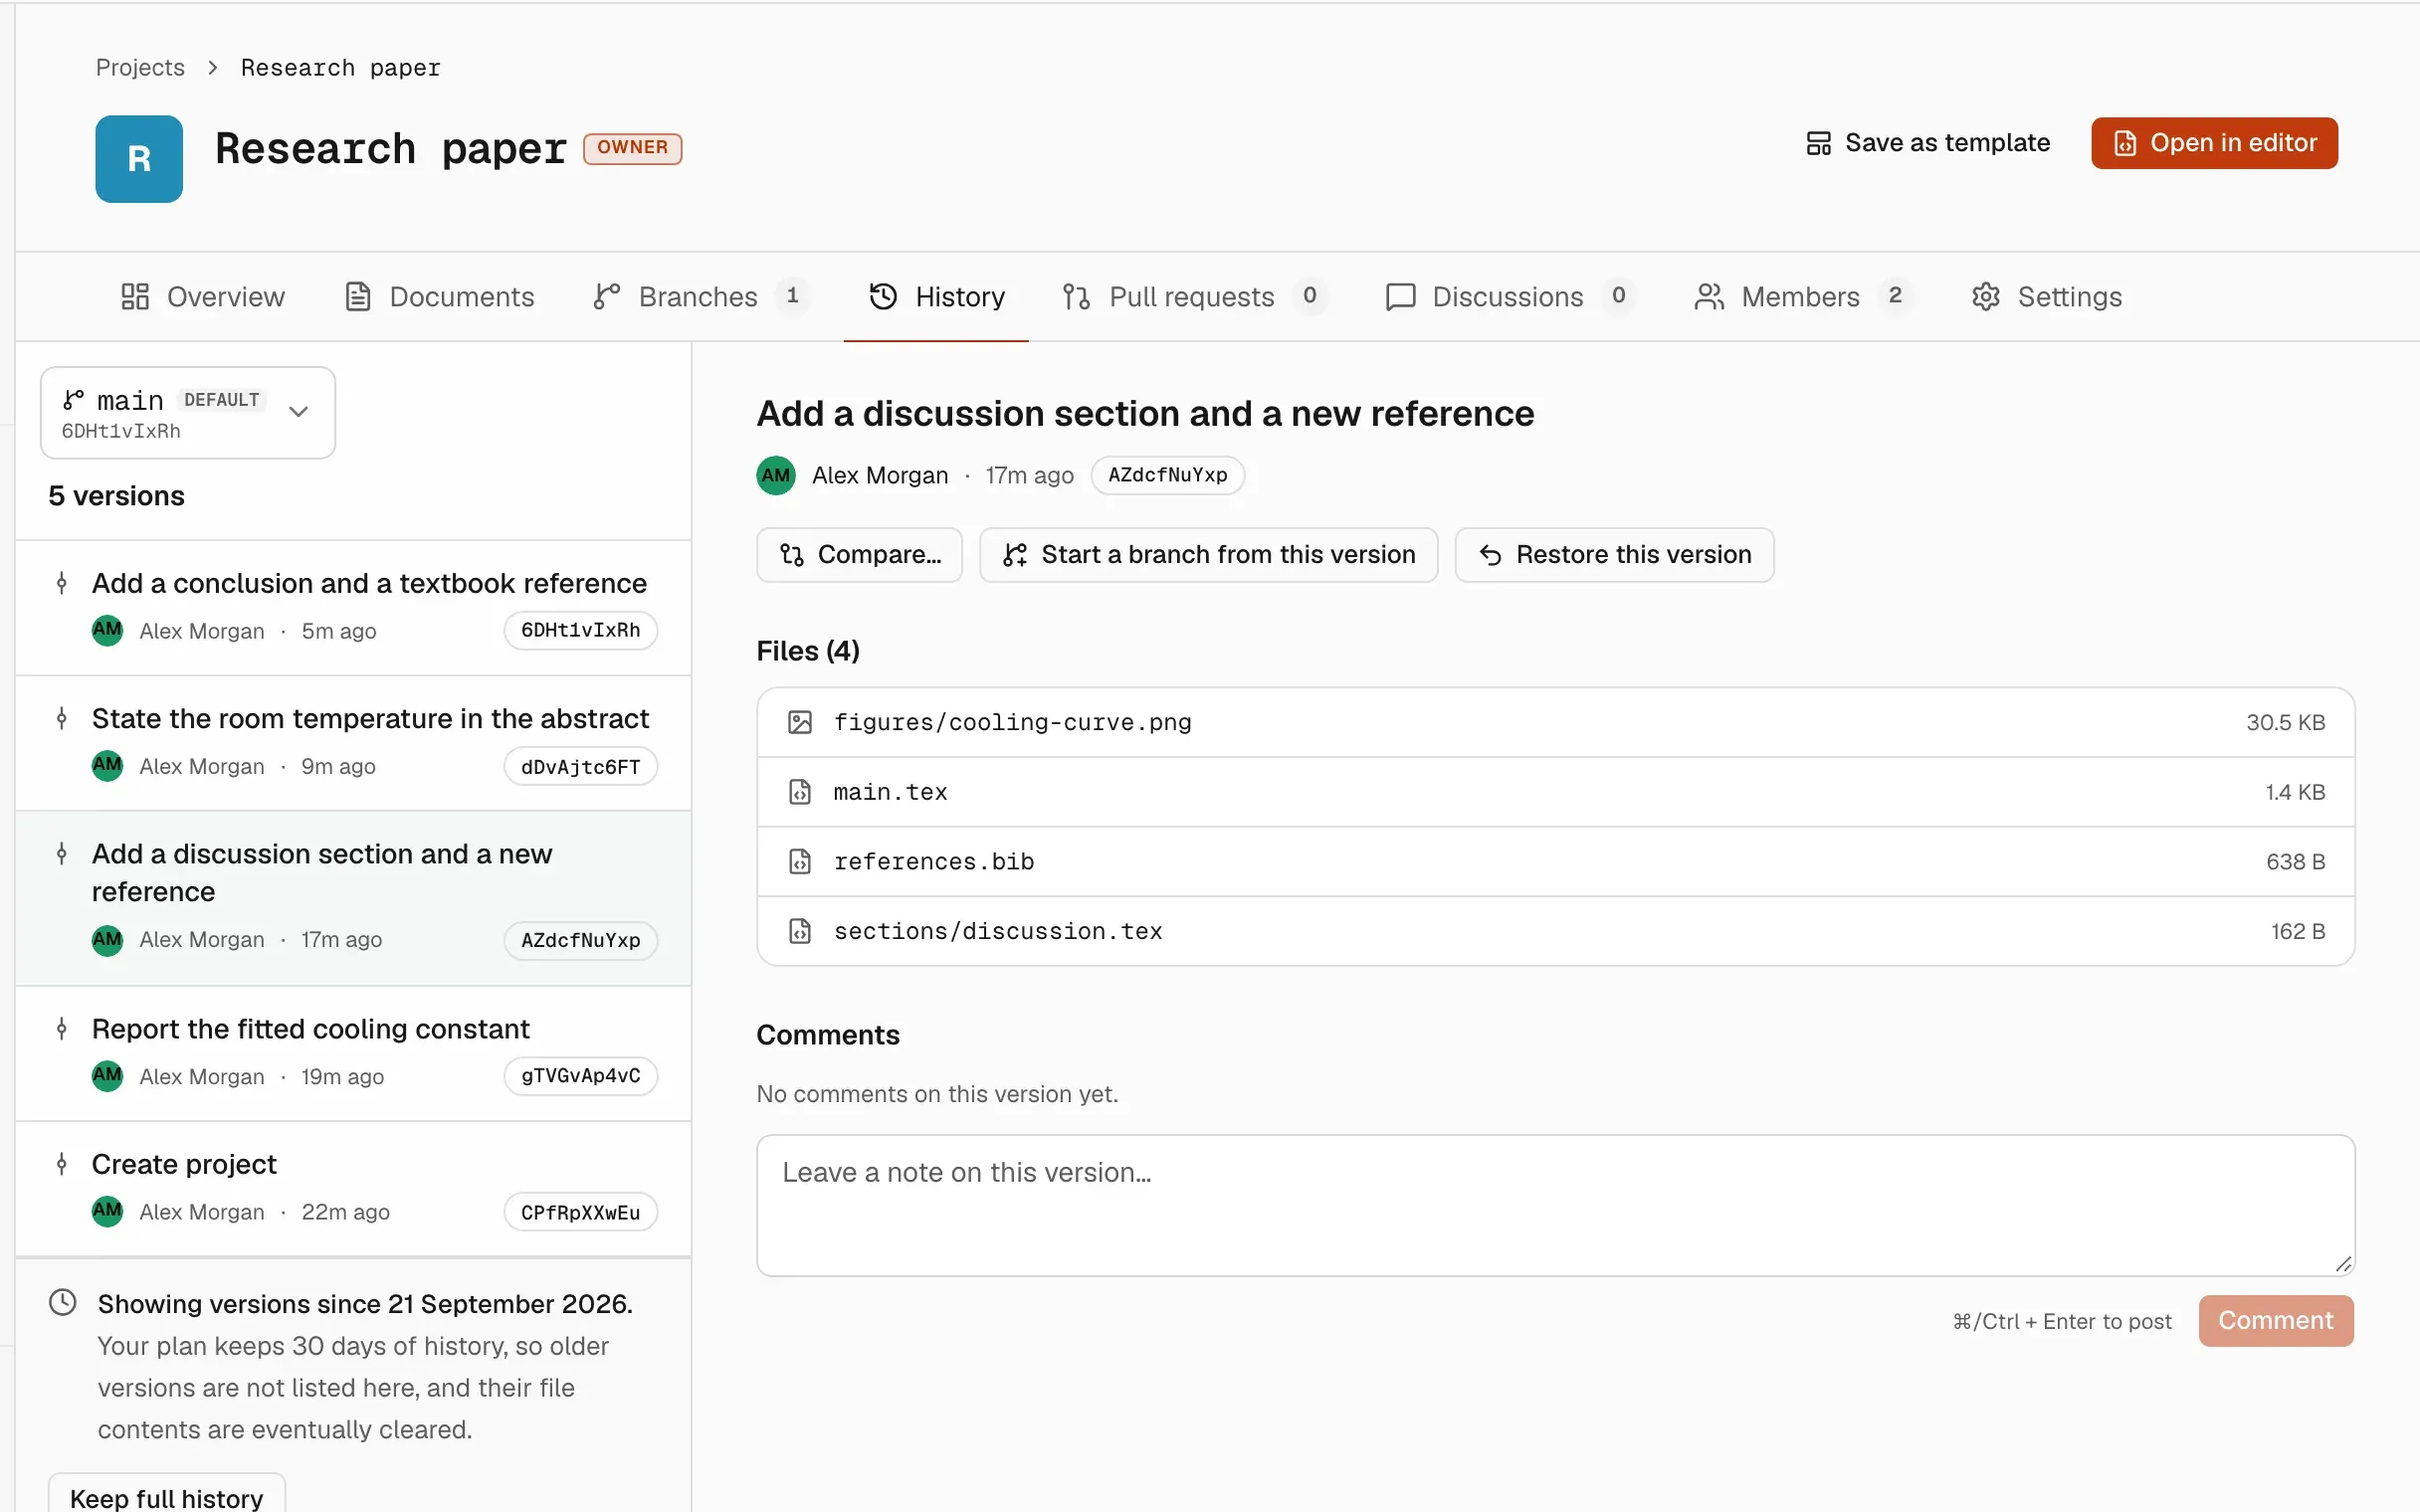Click commit node icon for Create project

pyautogui.click(x=62, y=1164)
